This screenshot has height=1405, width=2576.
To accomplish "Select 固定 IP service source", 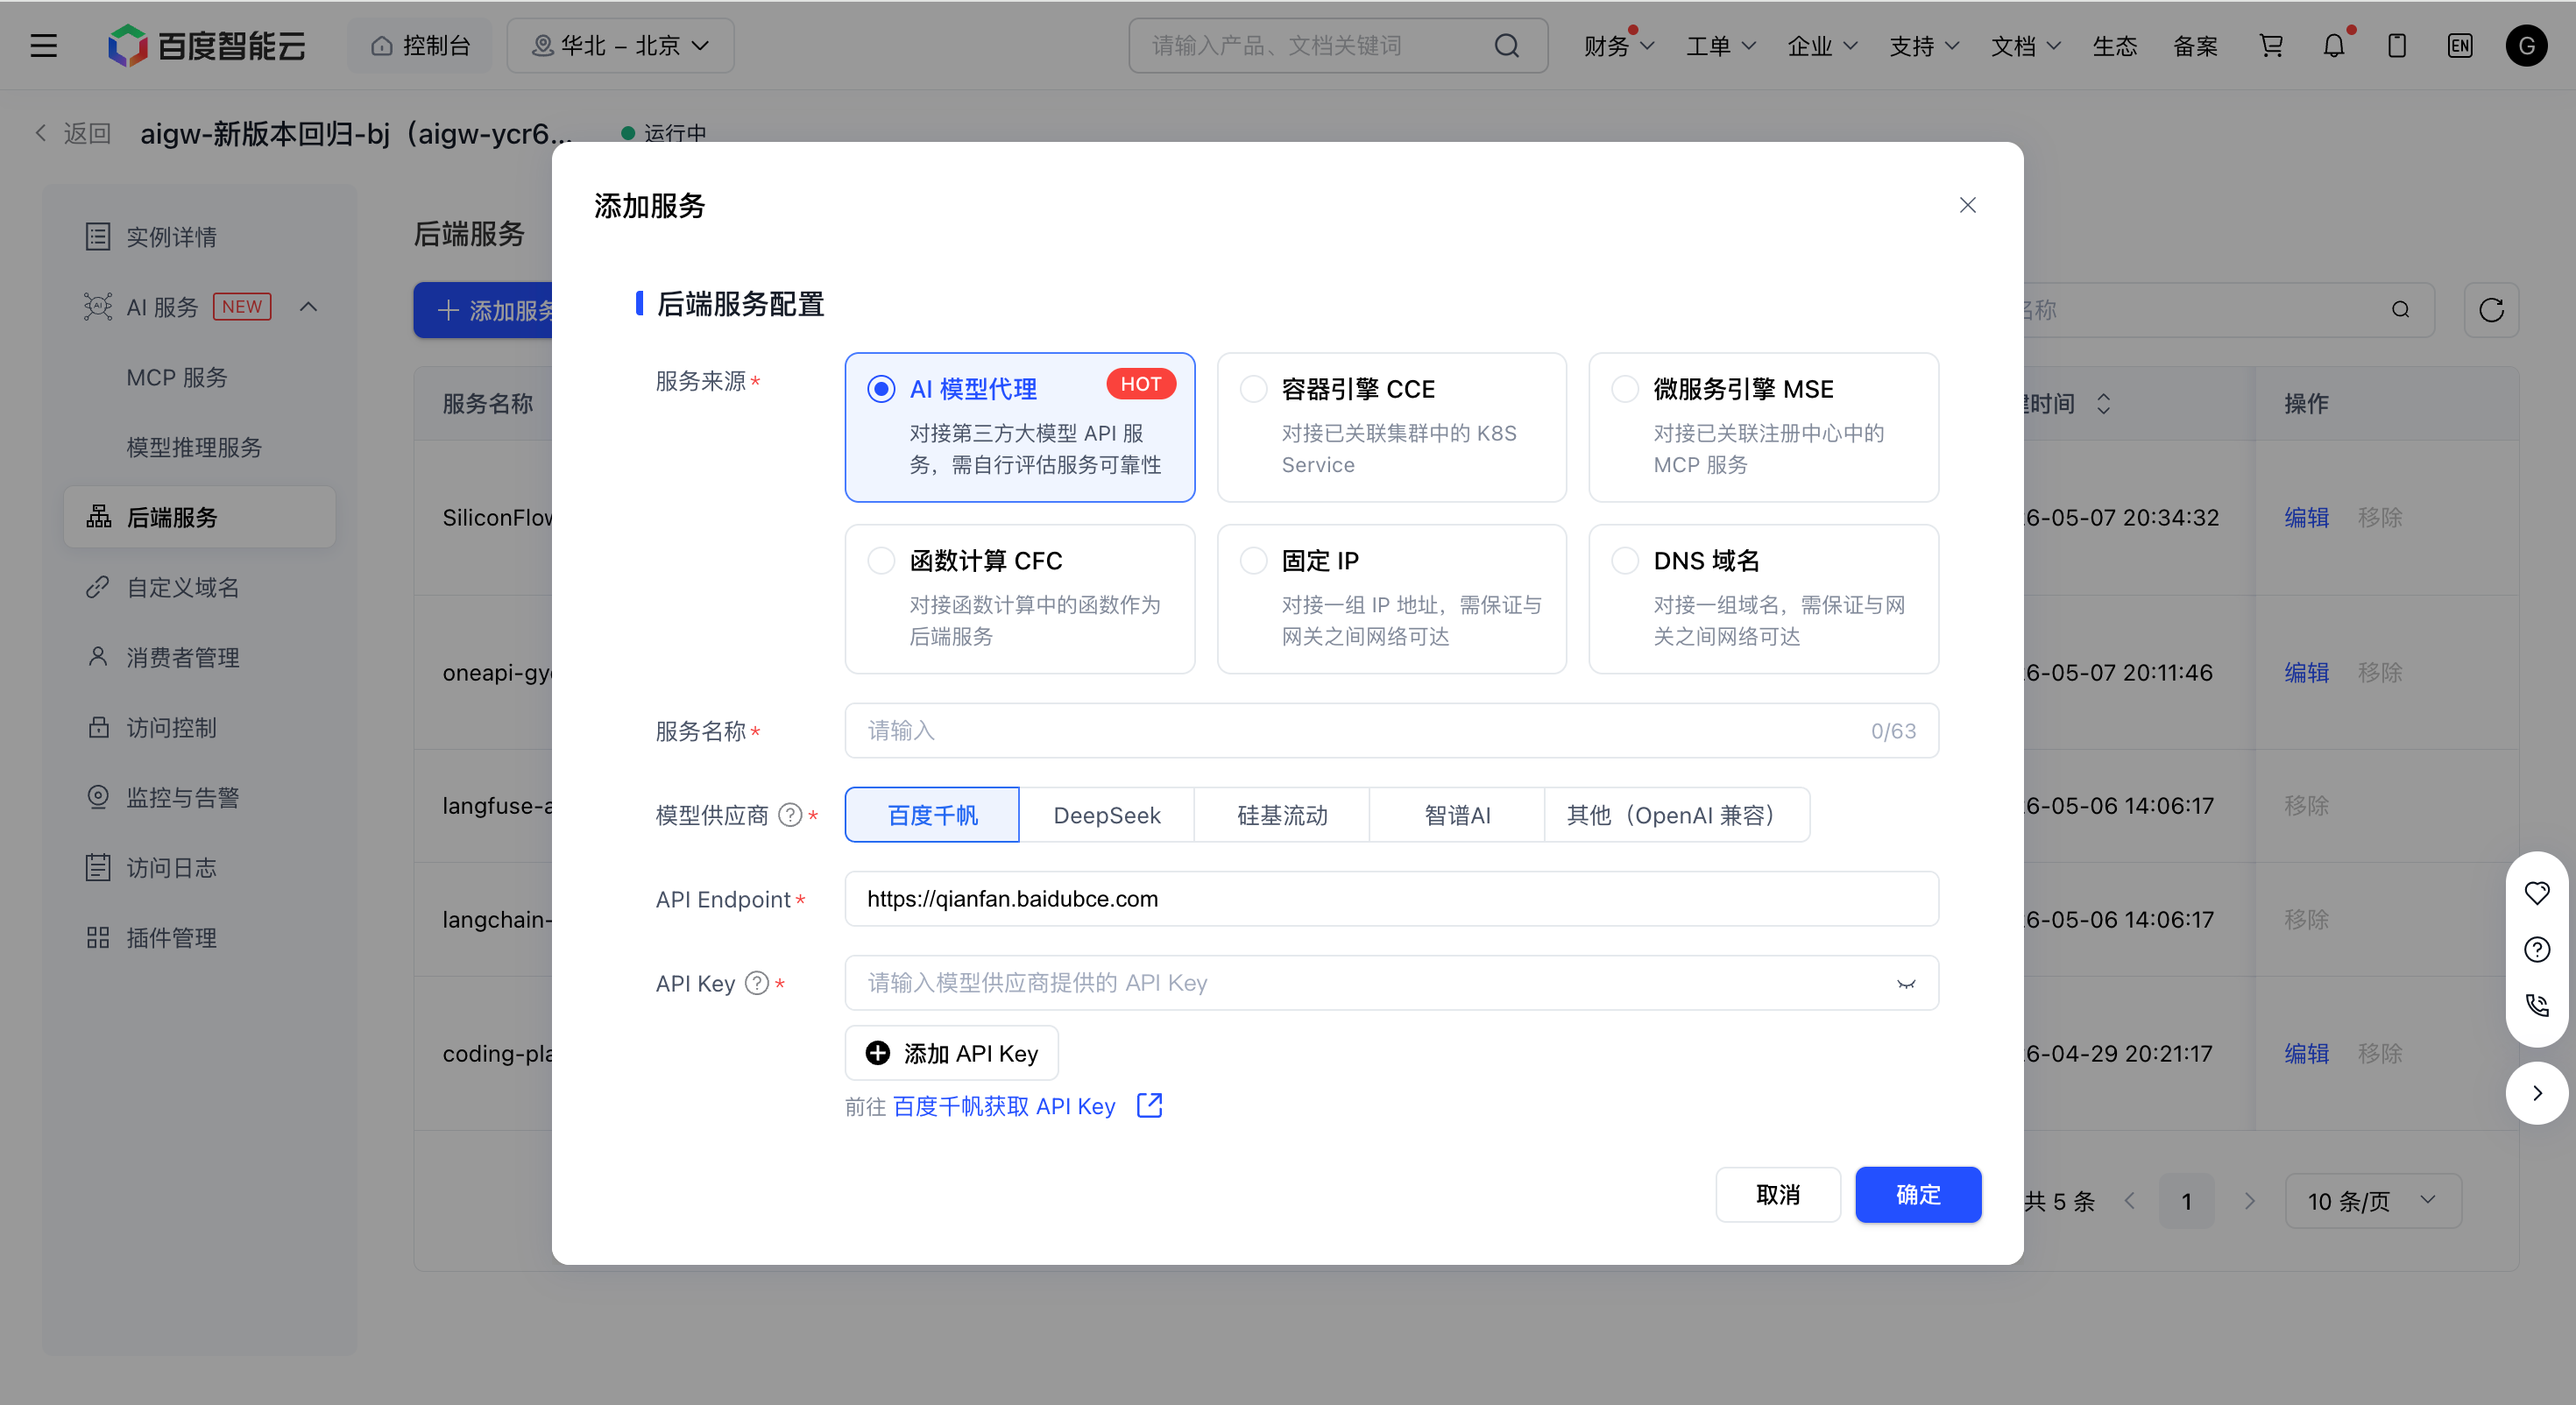I will point(1391,599).
